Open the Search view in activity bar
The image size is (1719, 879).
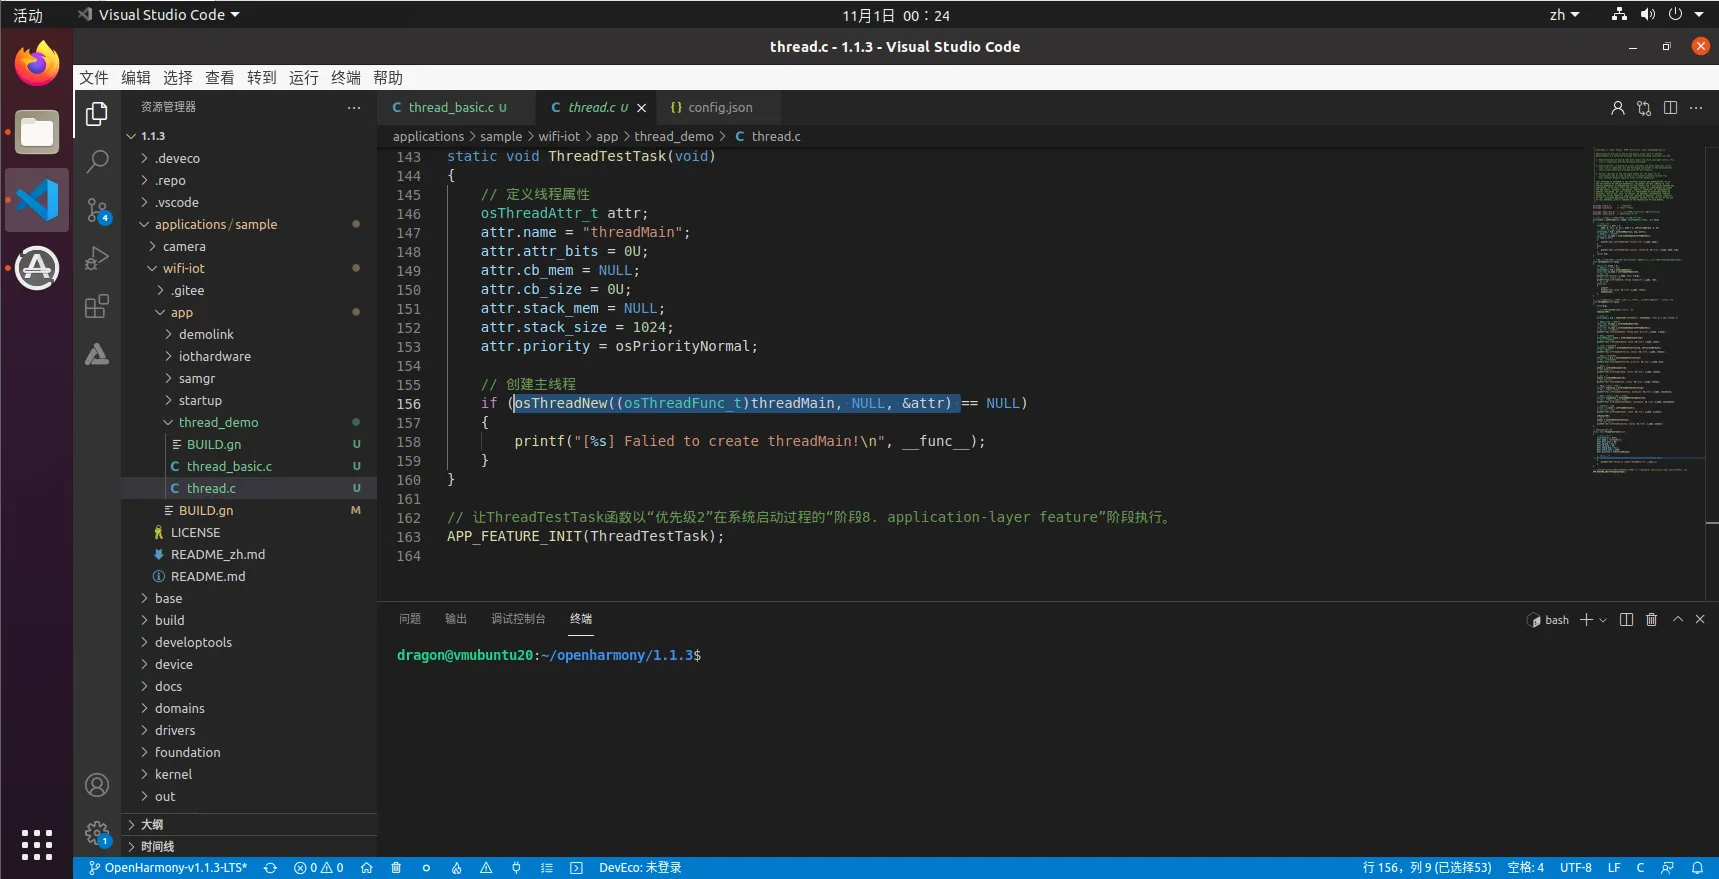97,161
